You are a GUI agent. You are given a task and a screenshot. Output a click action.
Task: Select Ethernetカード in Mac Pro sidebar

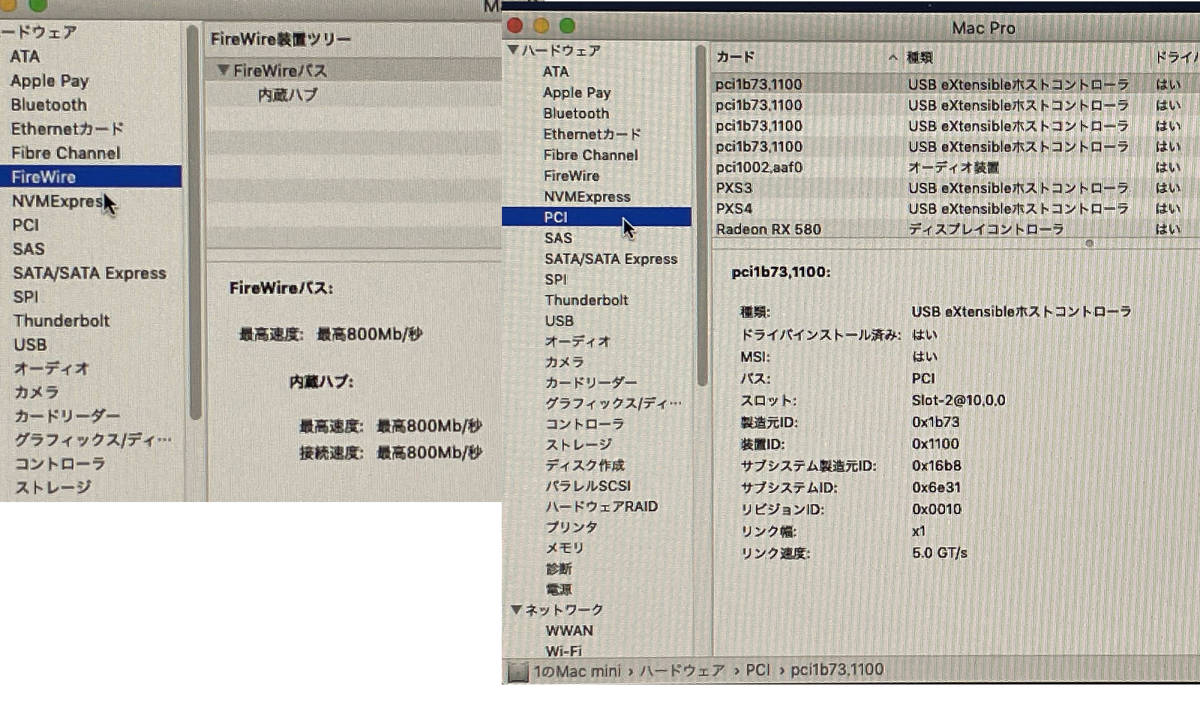point(592,134)
